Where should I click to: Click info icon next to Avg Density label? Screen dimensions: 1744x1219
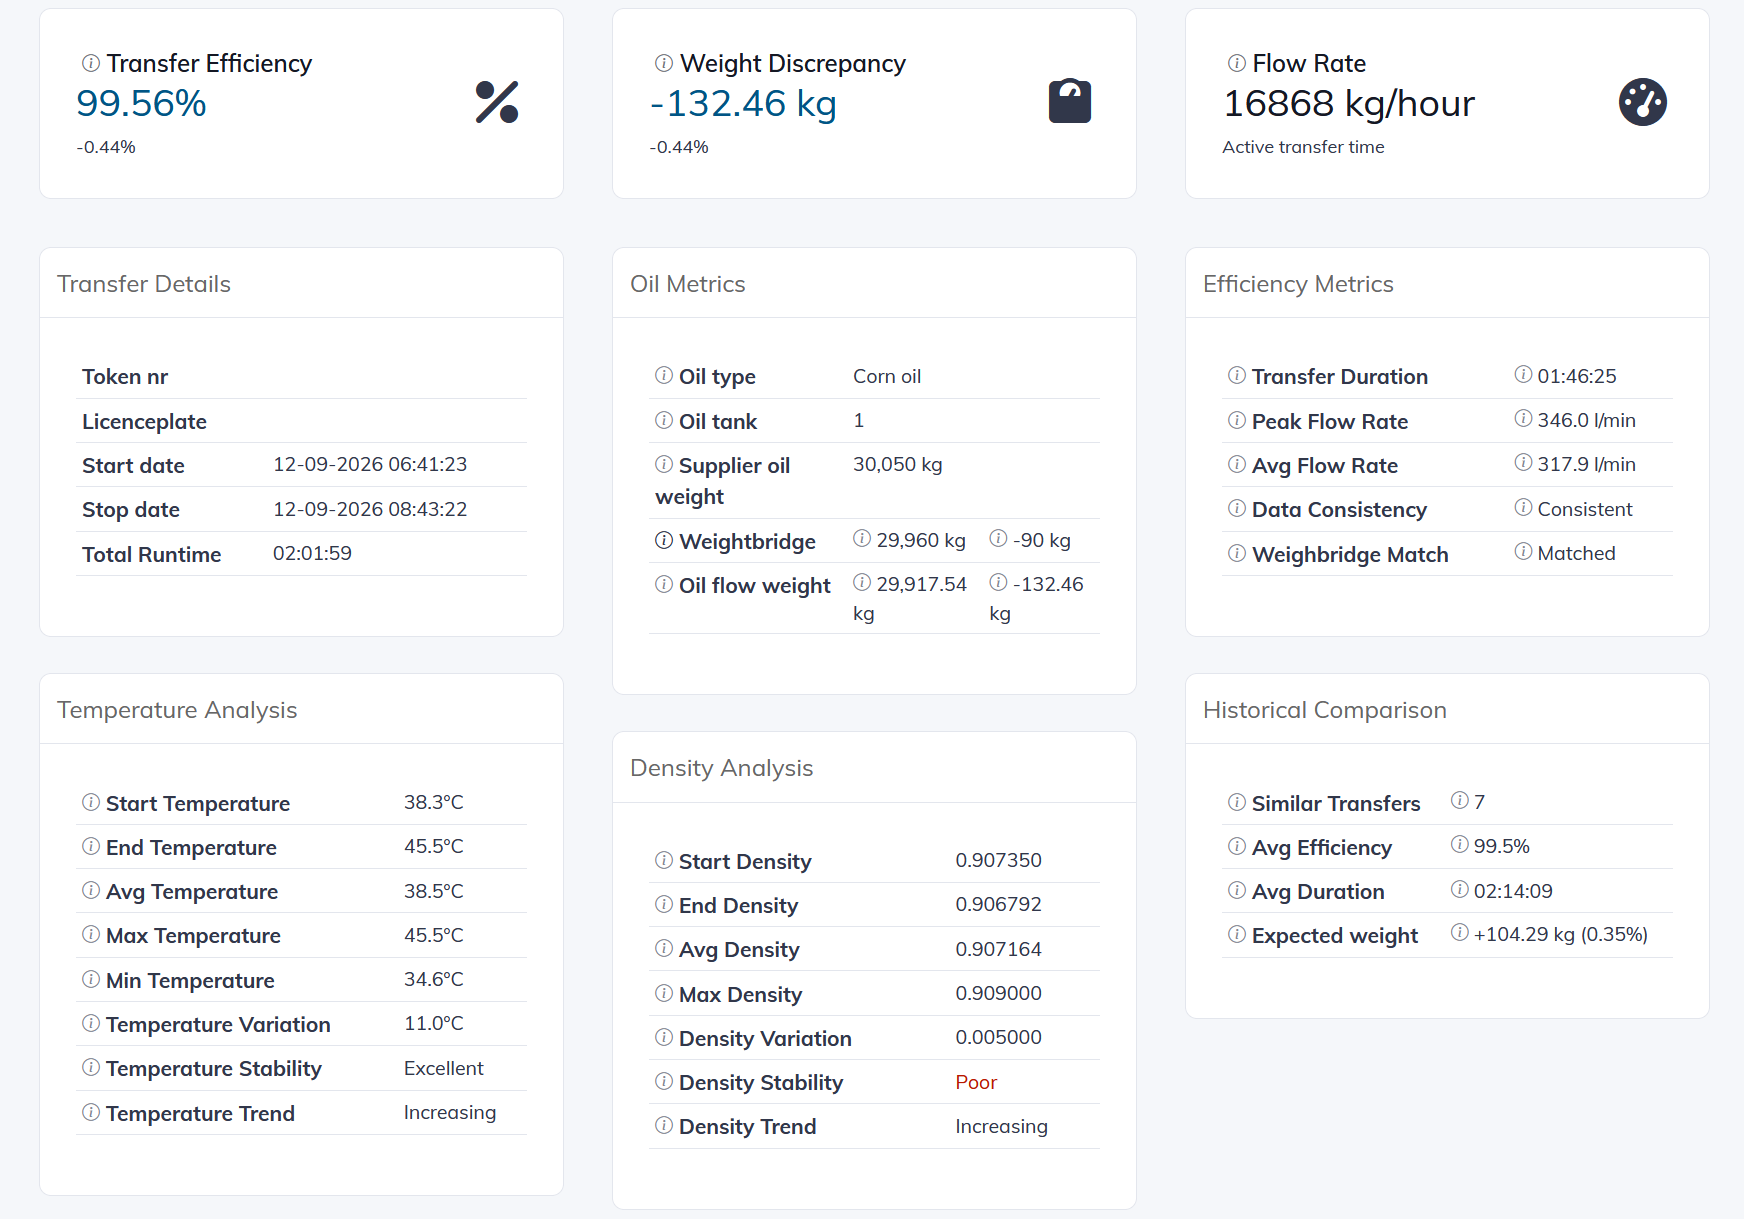(x=664, y=948)
